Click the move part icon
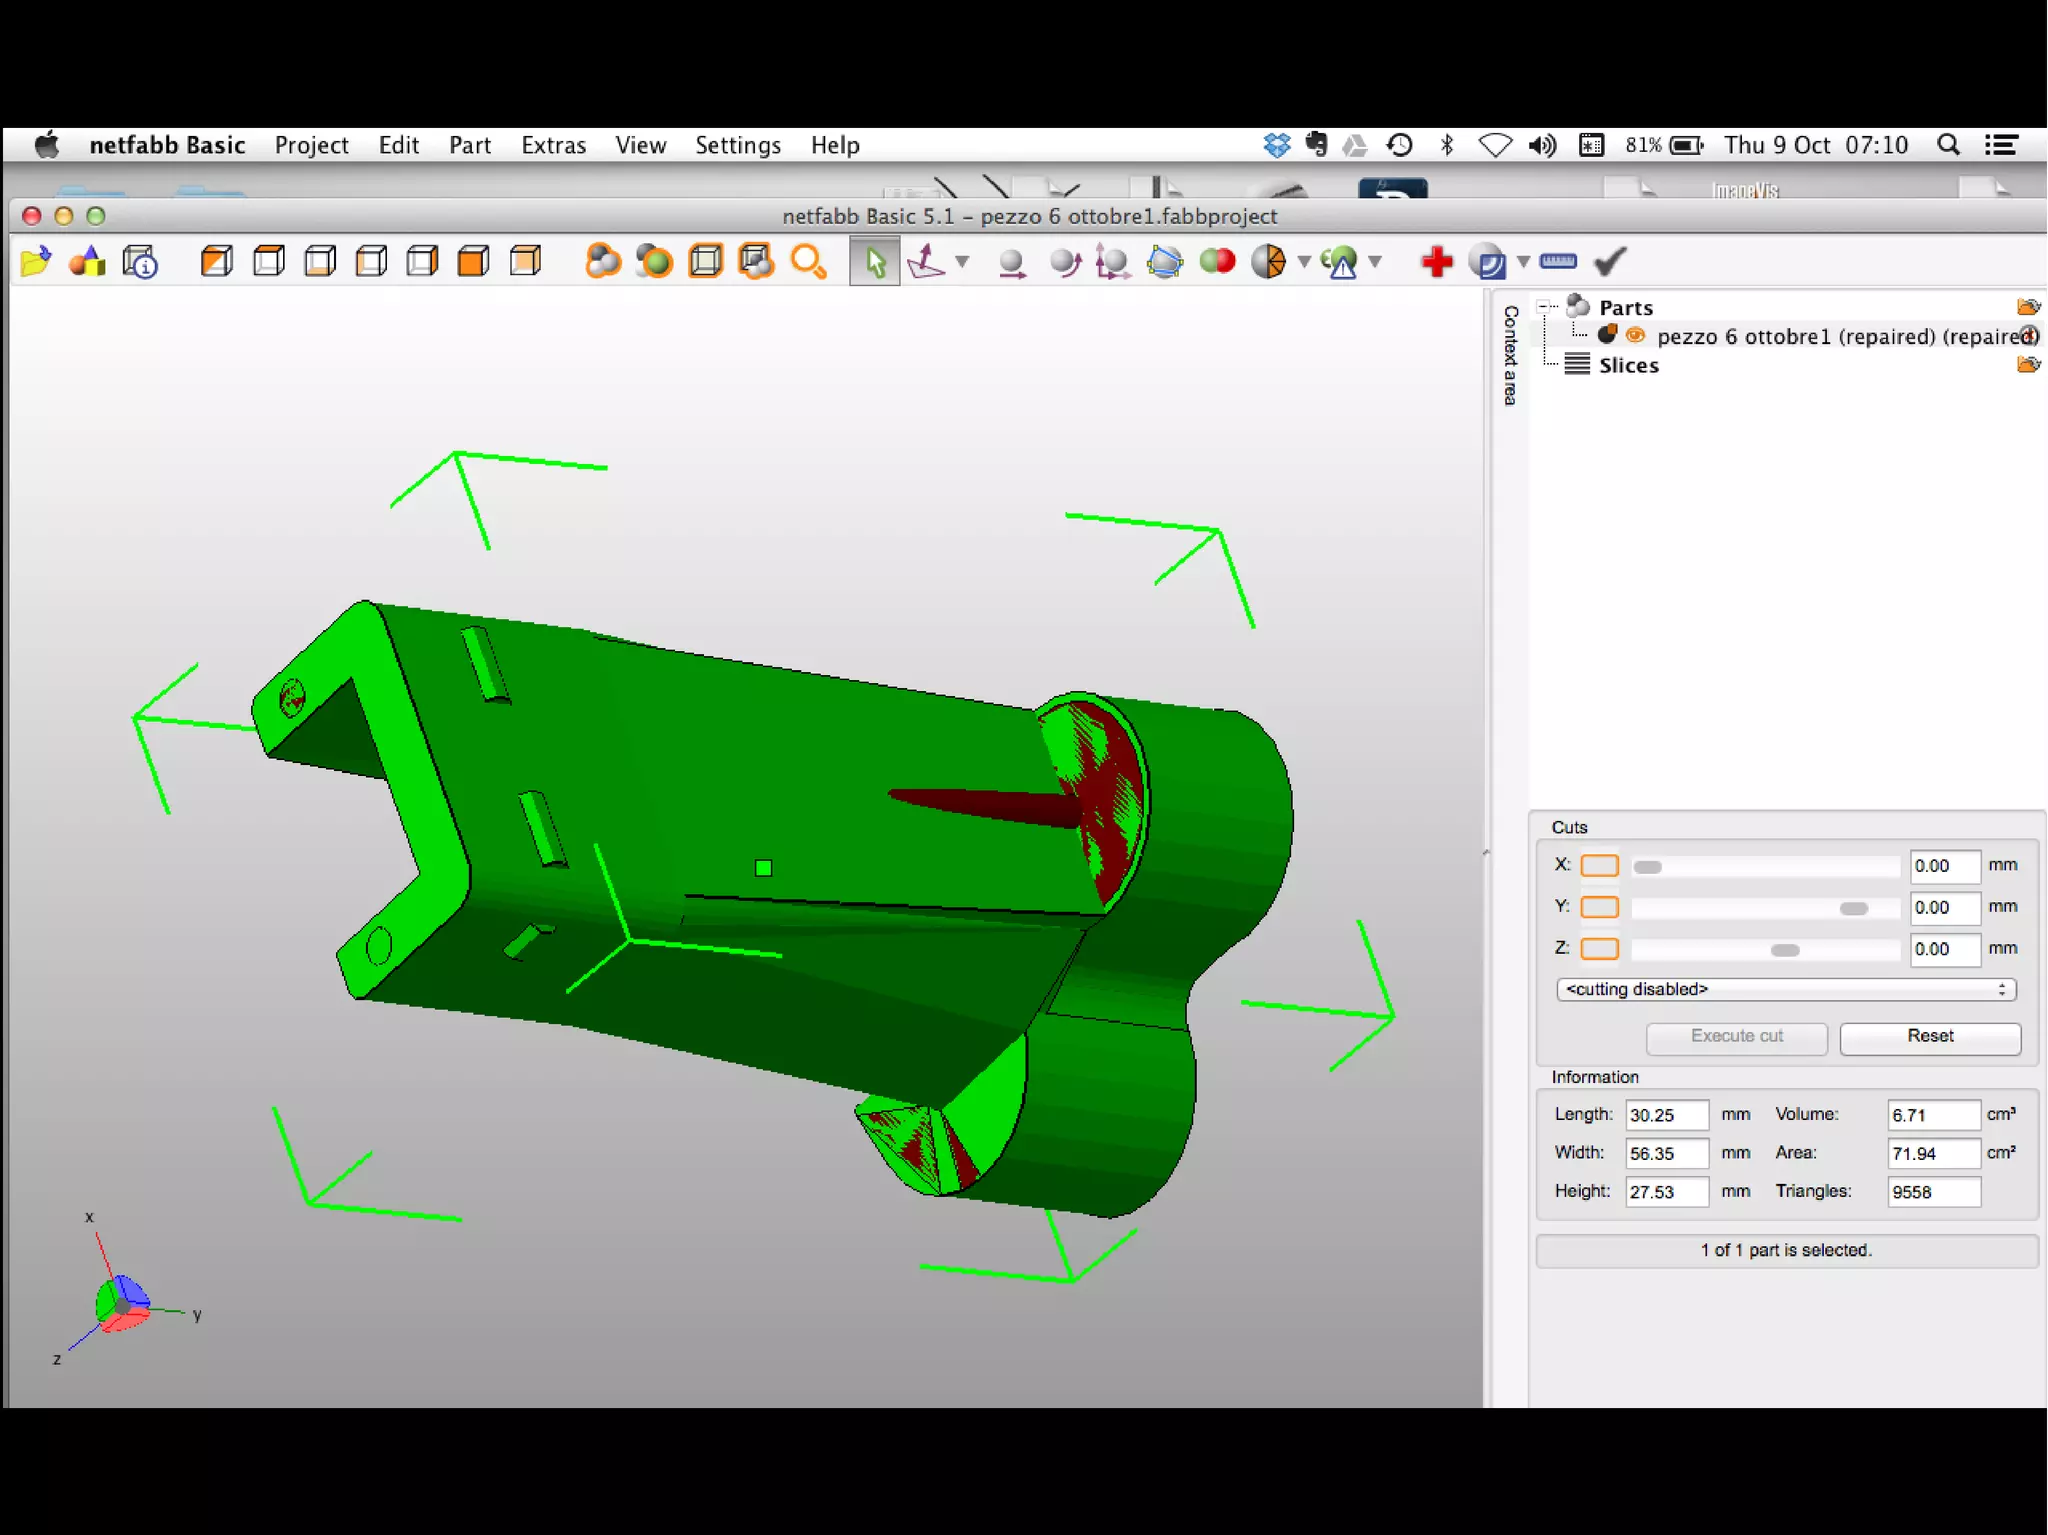The image size is (2048, 1535). [x=1012, y=262]
